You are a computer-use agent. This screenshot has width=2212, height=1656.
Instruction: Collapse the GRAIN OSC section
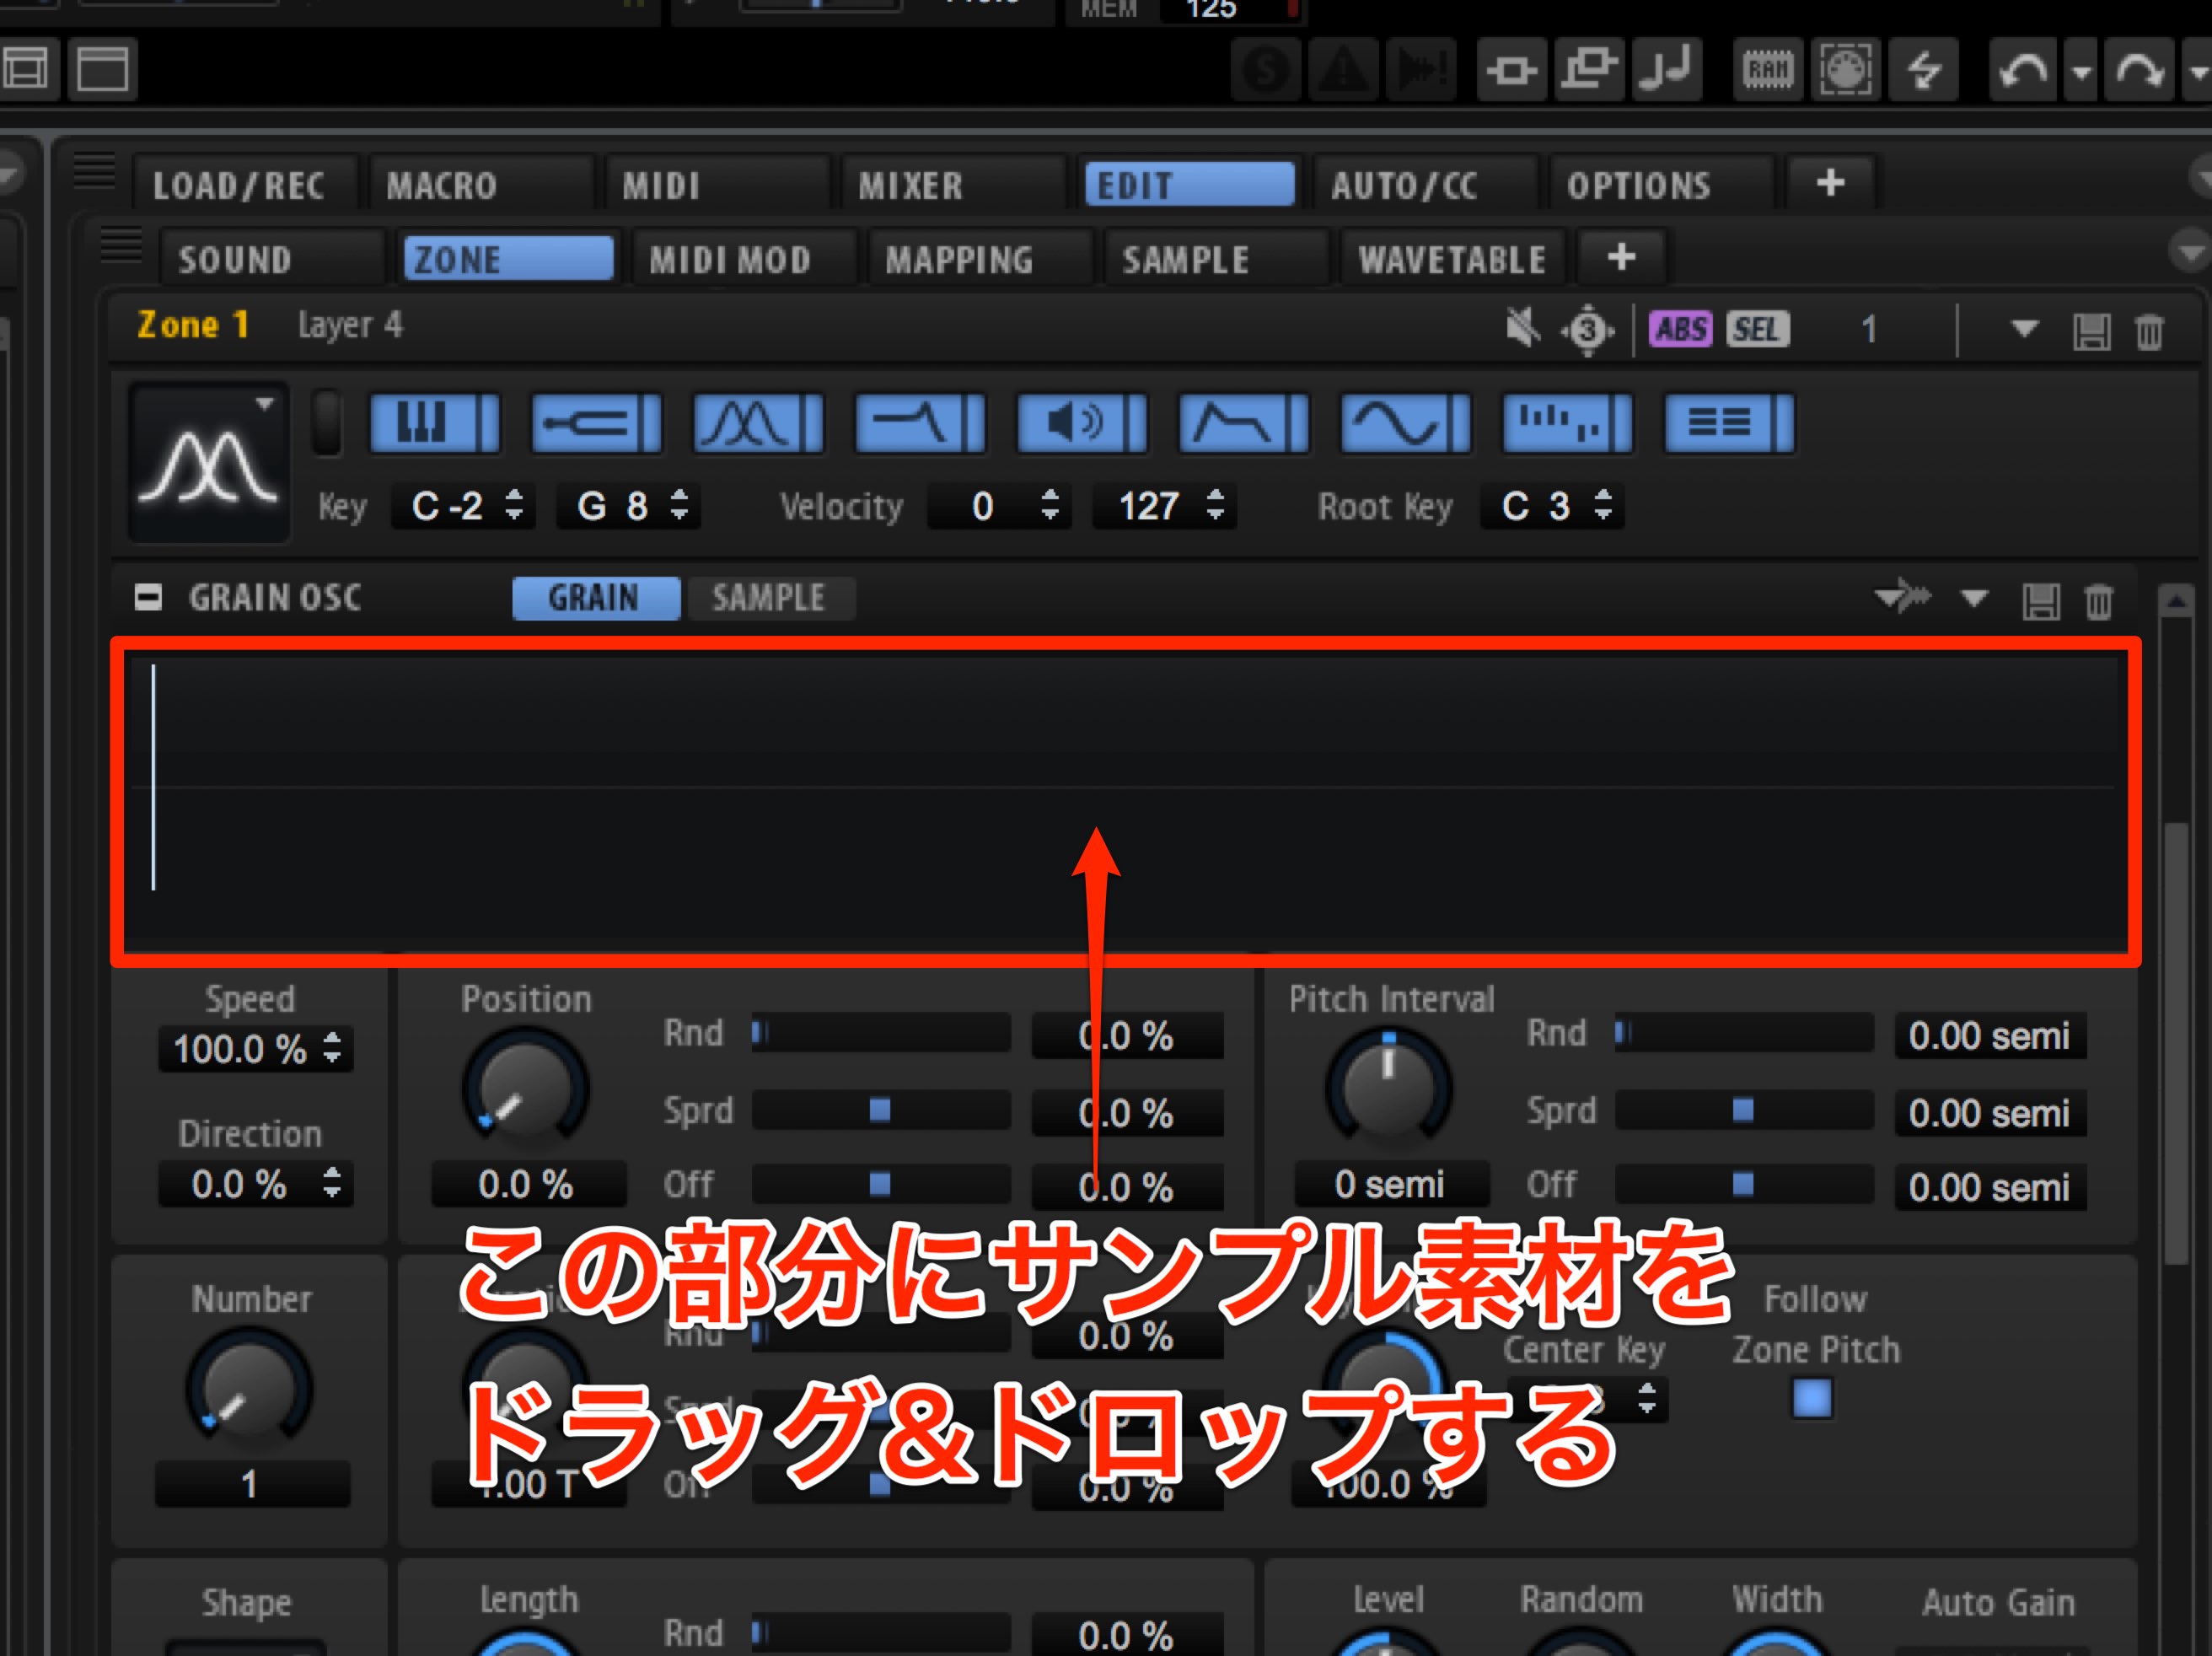tap(148, 597)
